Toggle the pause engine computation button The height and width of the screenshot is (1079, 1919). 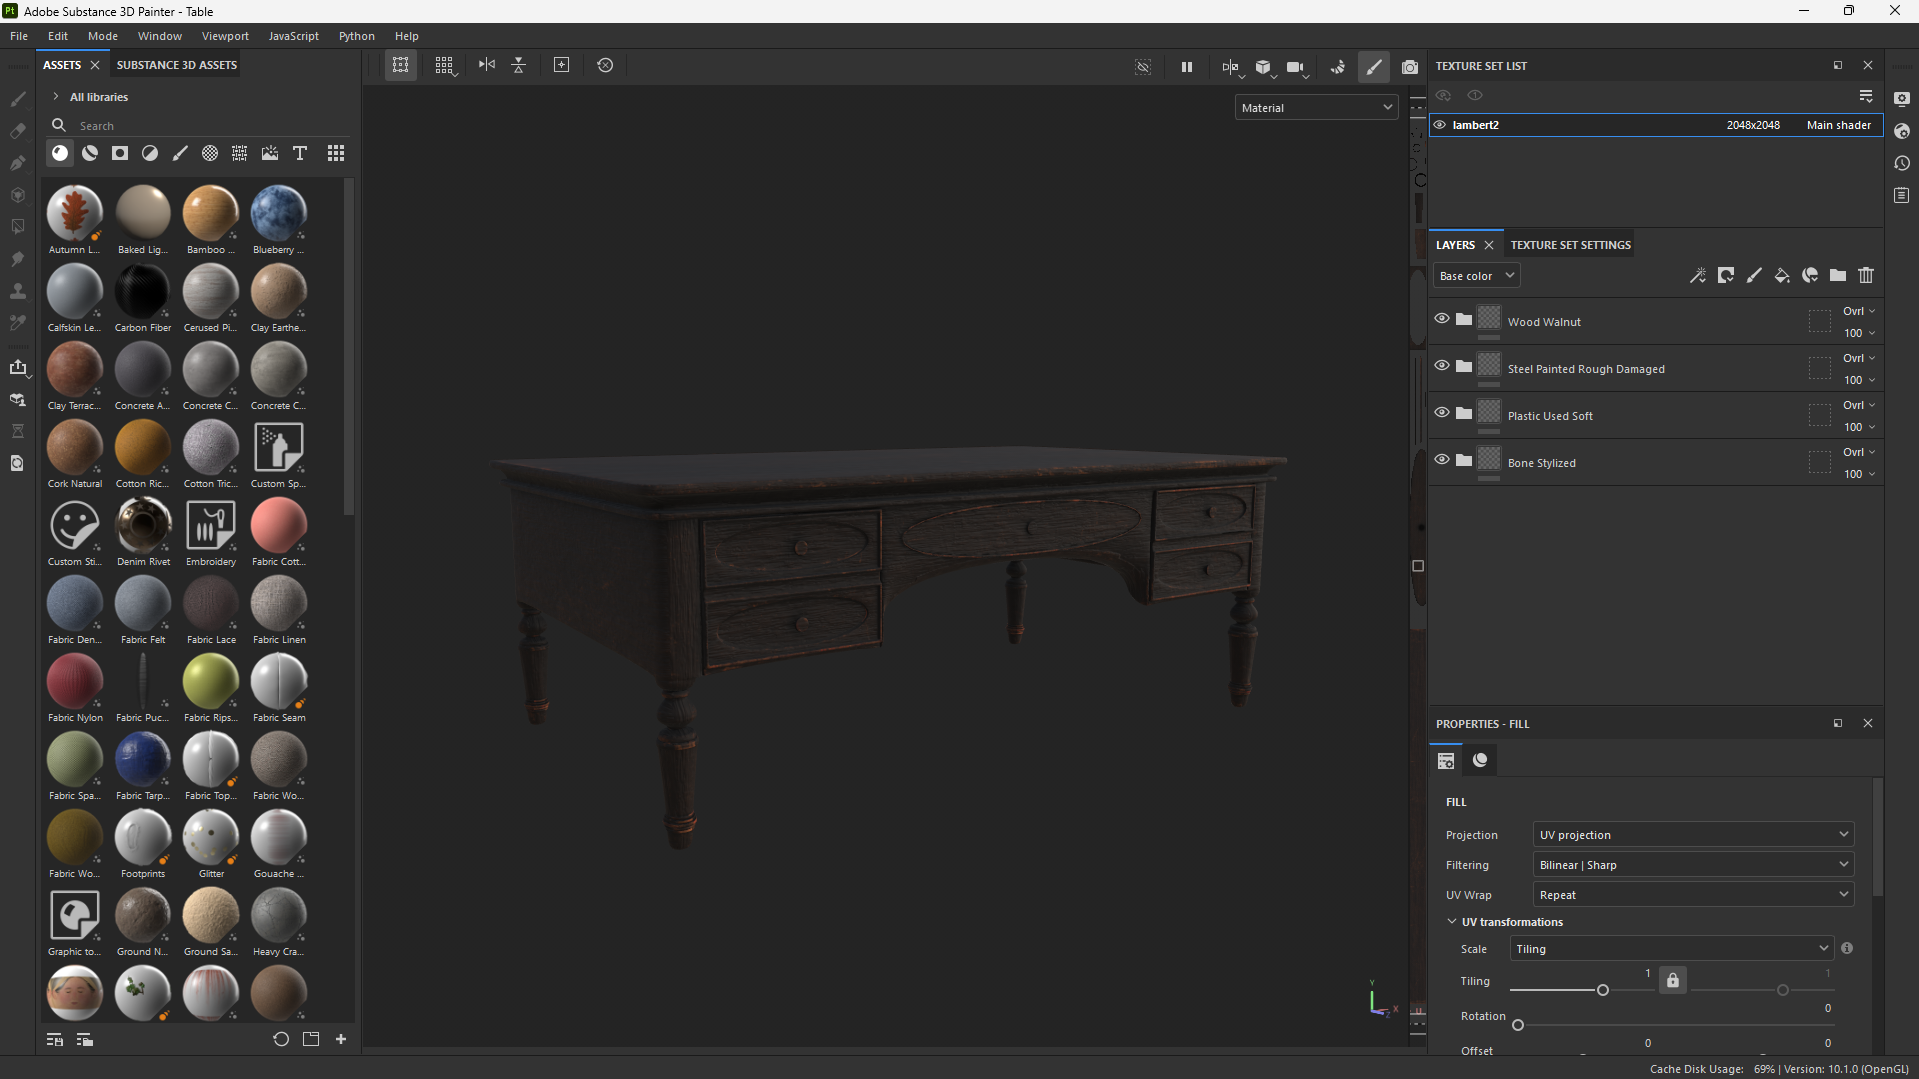click(1187, 67)
